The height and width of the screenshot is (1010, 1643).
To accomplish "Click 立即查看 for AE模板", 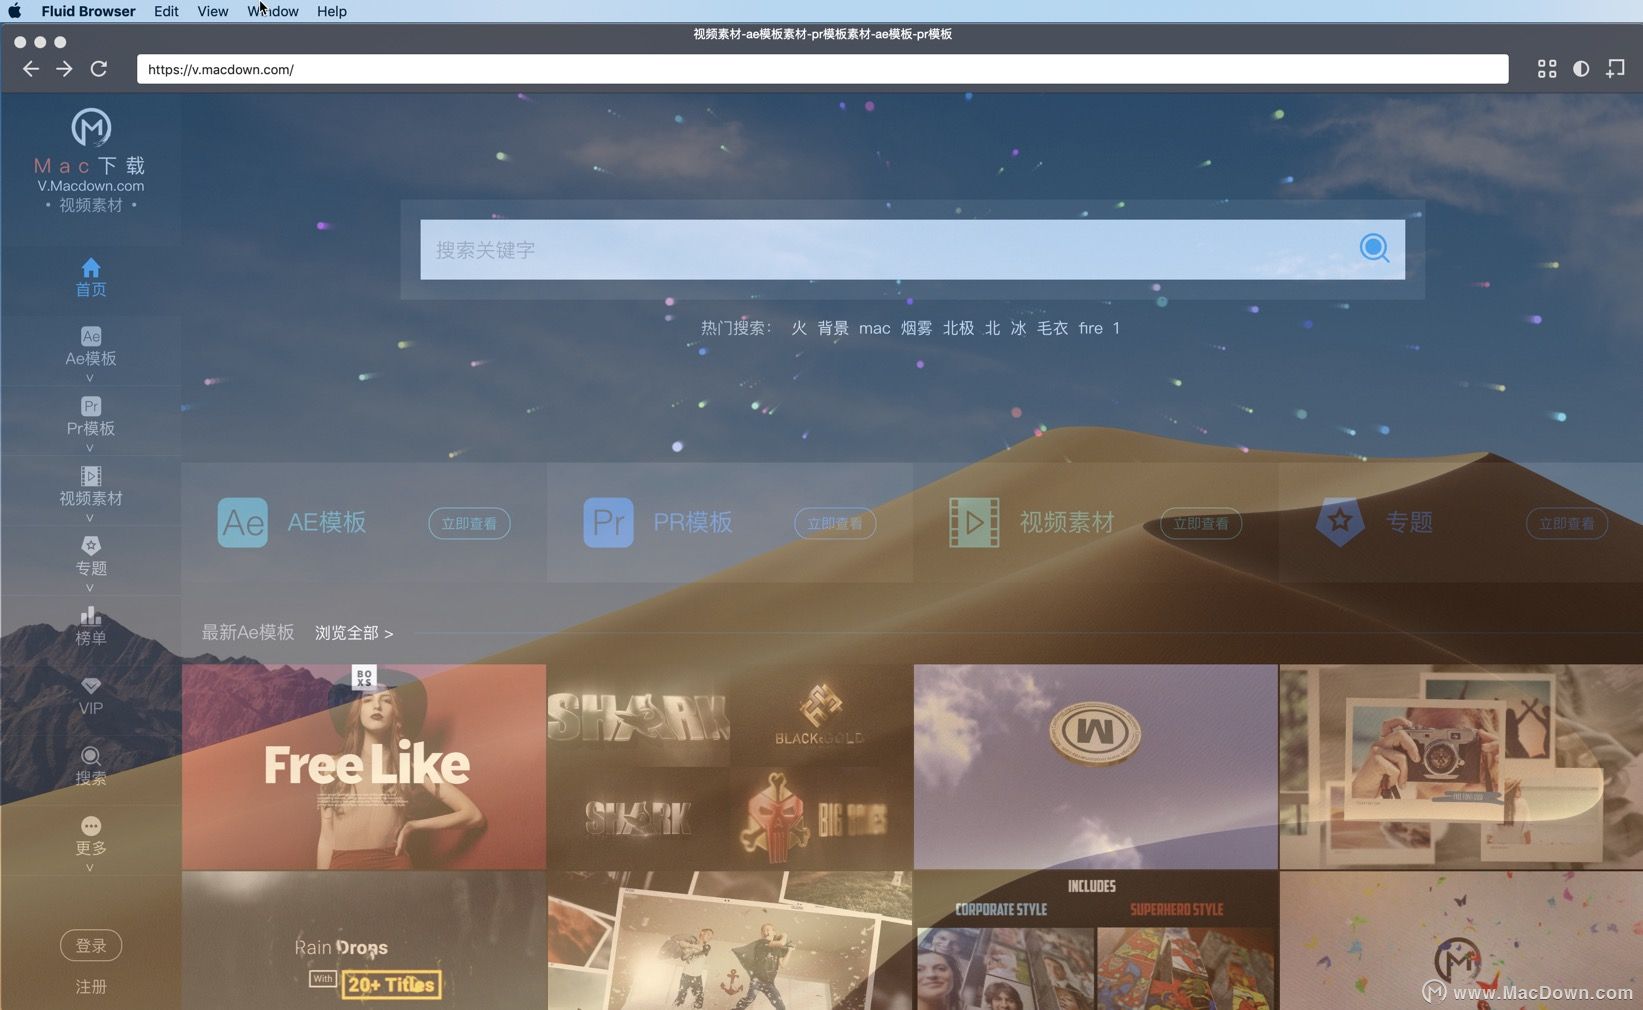I will click(x=469, y=523).
